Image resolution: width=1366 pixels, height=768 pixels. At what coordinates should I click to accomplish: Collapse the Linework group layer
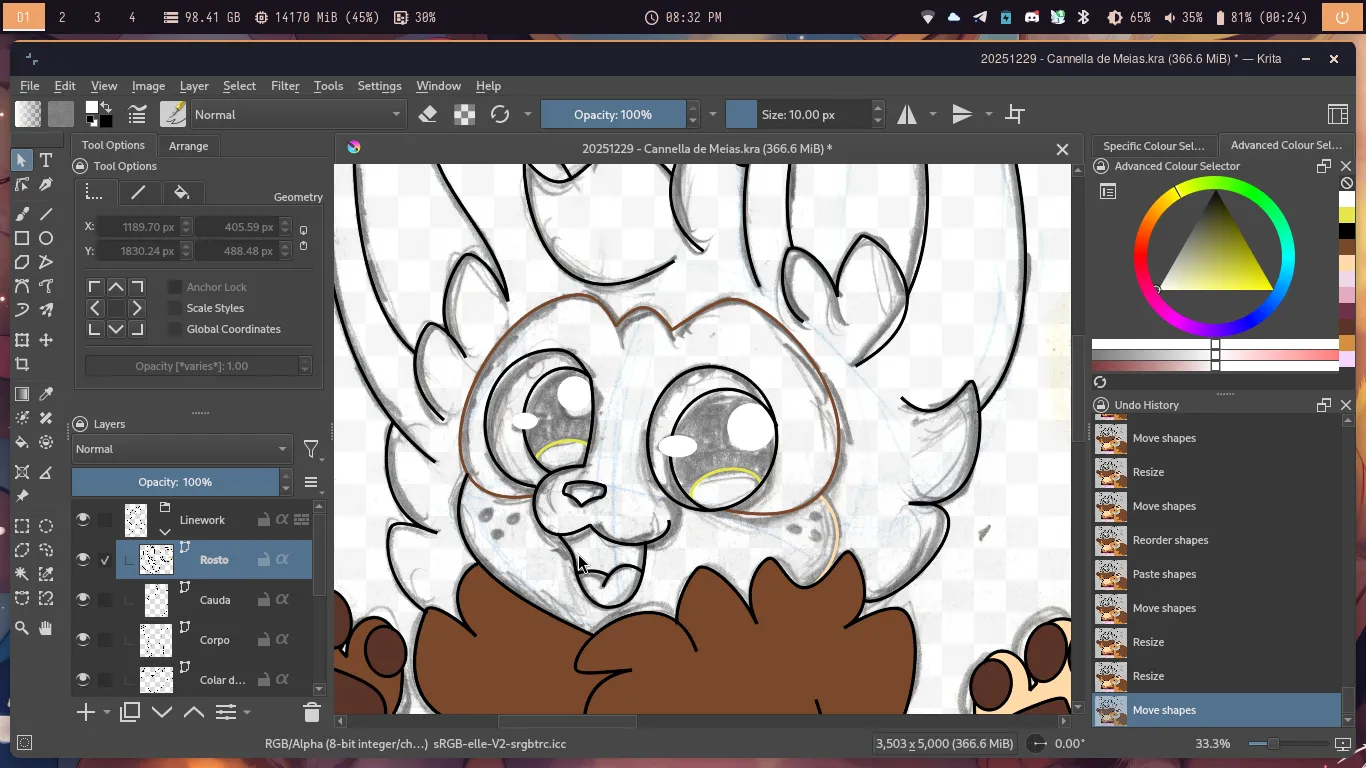click(x=165, y=532)
